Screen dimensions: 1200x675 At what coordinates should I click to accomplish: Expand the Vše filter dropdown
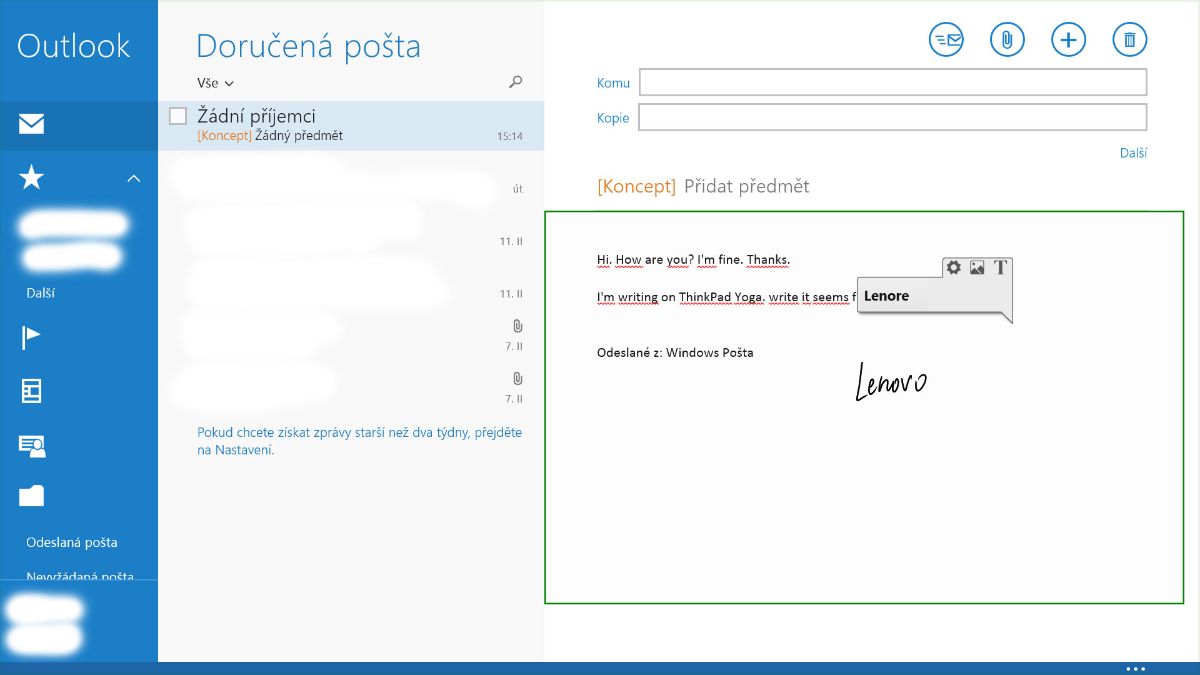pyautogui.click(x=215, y=83)
